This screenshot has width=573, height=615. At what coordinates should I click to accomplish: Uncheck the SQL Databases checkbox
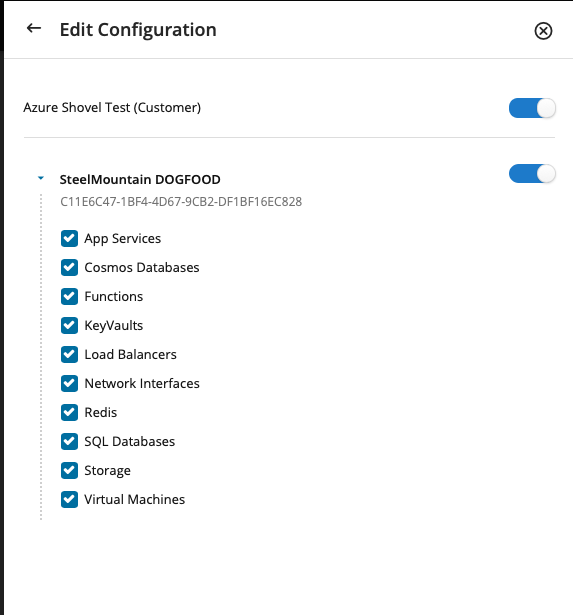point(69,442)
